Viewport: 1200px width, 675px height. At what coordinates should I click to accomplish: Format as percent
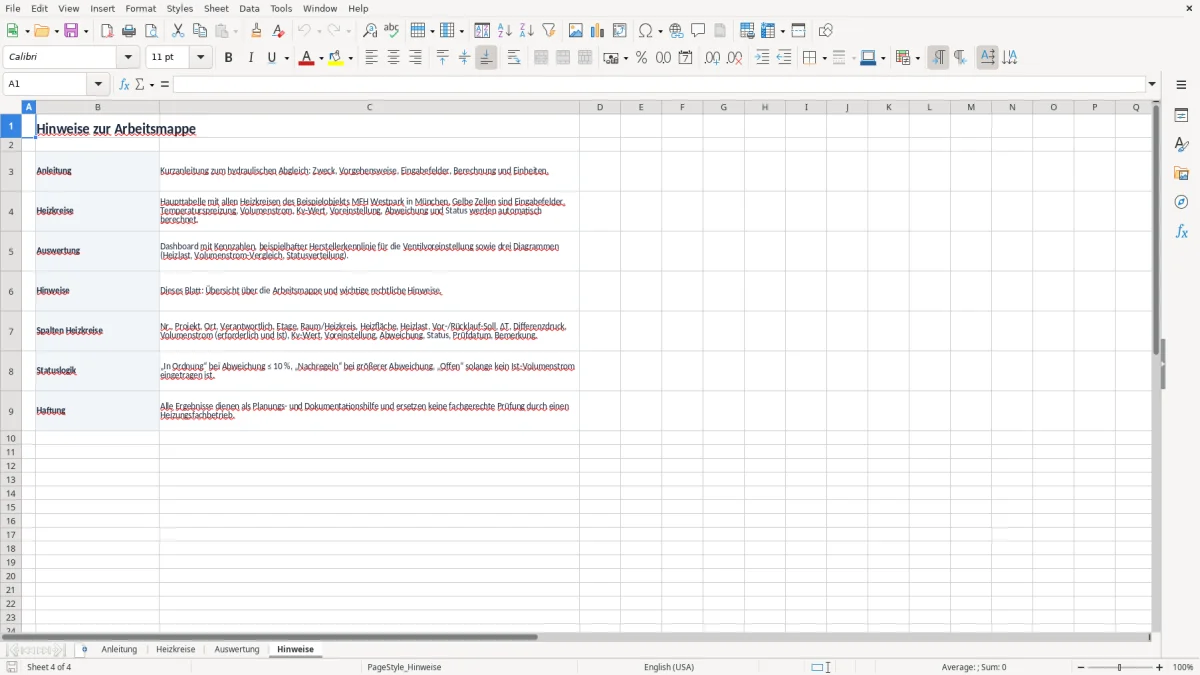click(641, 58)
